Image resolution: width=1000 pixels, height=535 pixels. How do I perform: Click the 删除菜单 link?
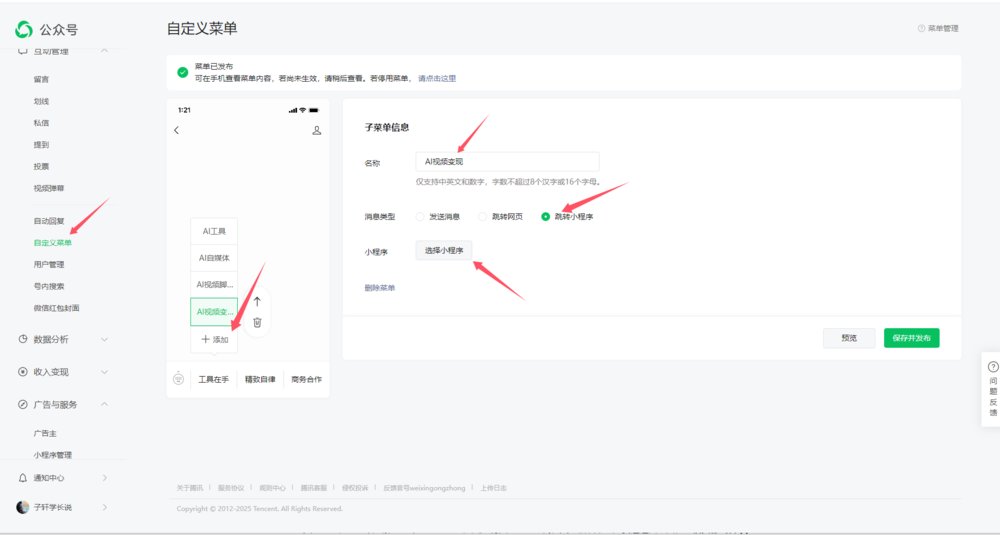pos(380,288)
